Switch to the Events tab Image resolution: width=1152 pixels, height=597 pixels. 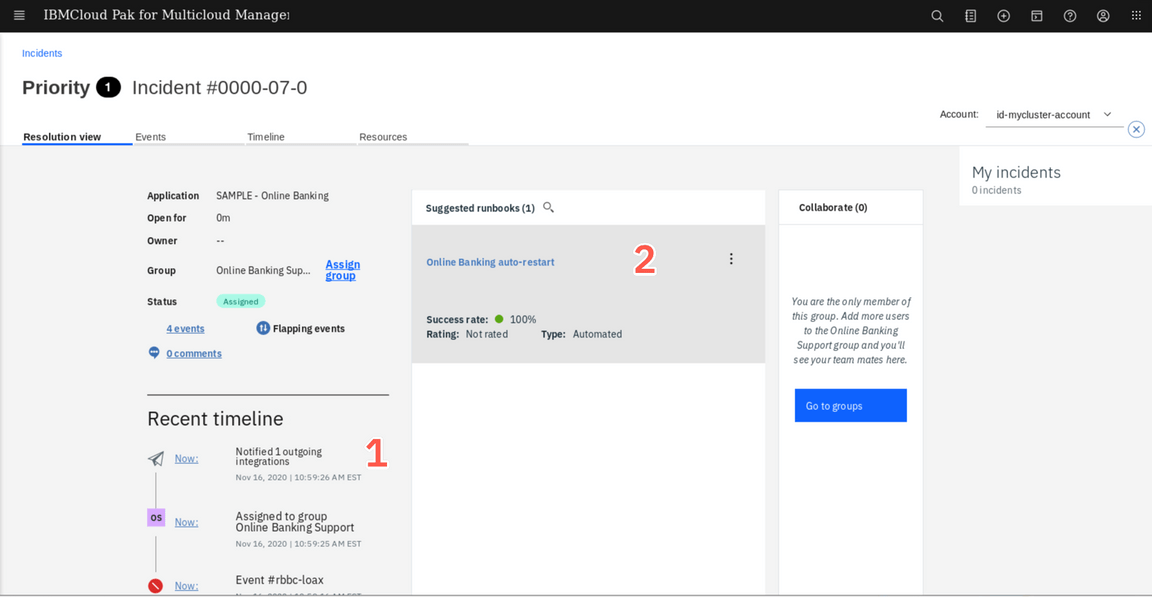coord(189,137)
